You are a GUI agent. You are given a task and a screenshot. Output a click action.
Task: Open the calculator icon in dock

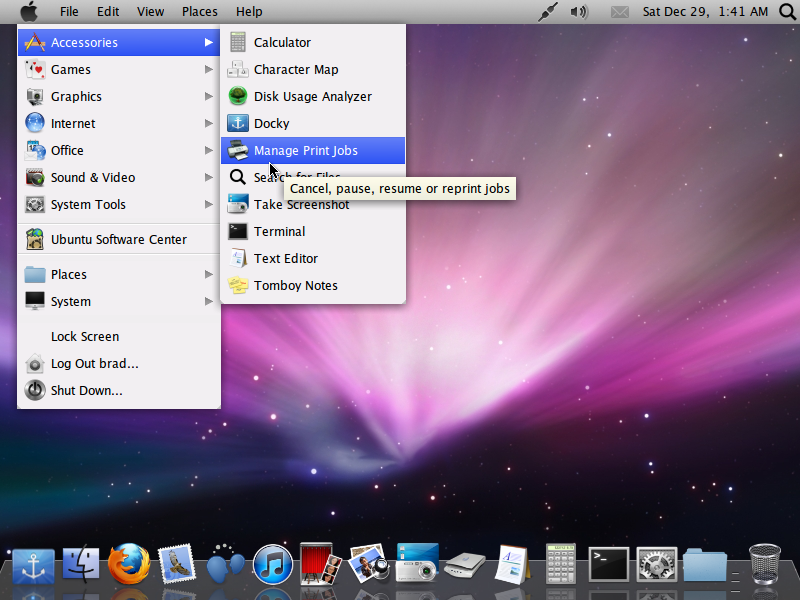(560, 564)
